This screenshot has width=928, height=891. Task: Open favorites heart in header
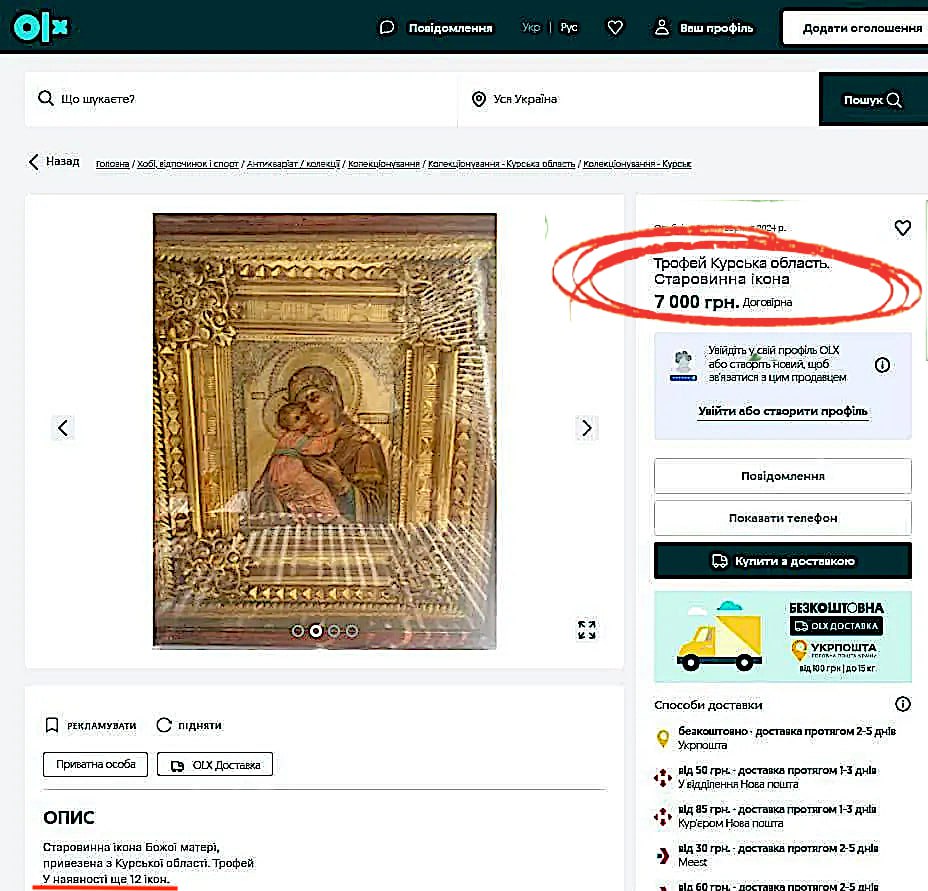point(616,27)
